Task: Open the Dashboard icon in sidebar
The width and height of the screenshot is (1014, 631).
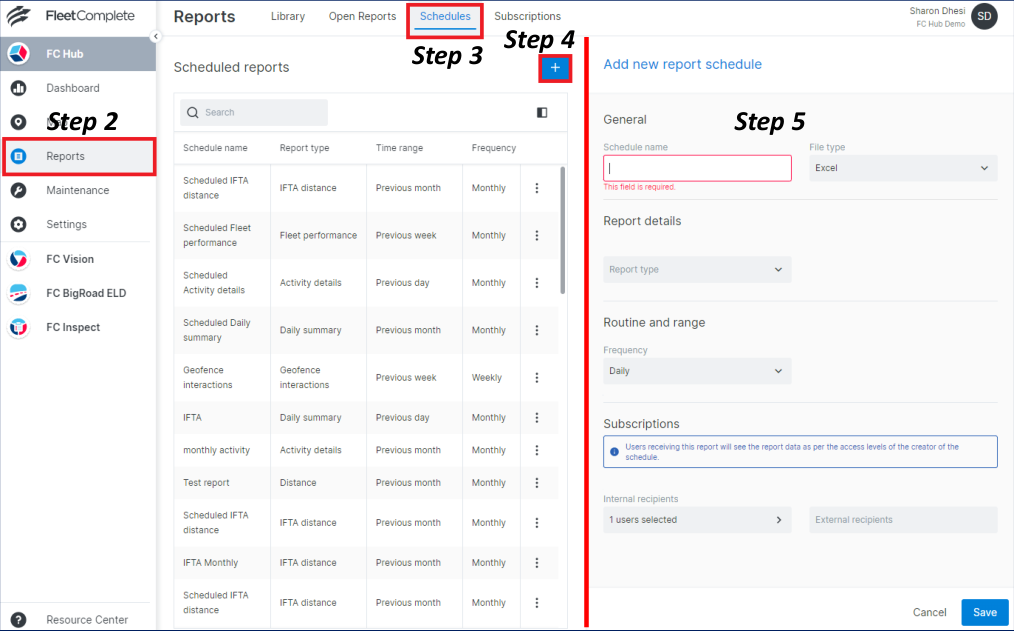Action: coord(18,88)
